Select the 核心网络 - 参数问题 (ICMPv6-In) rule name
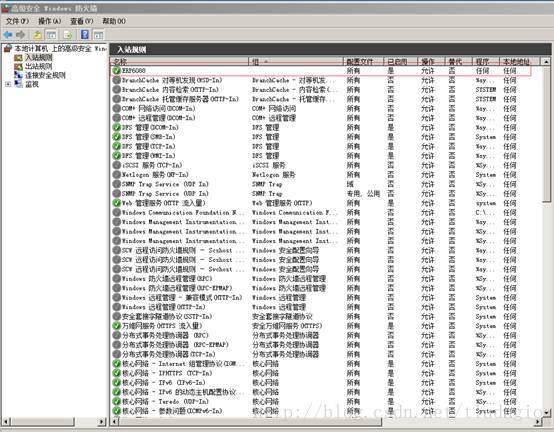 [172, 411]
